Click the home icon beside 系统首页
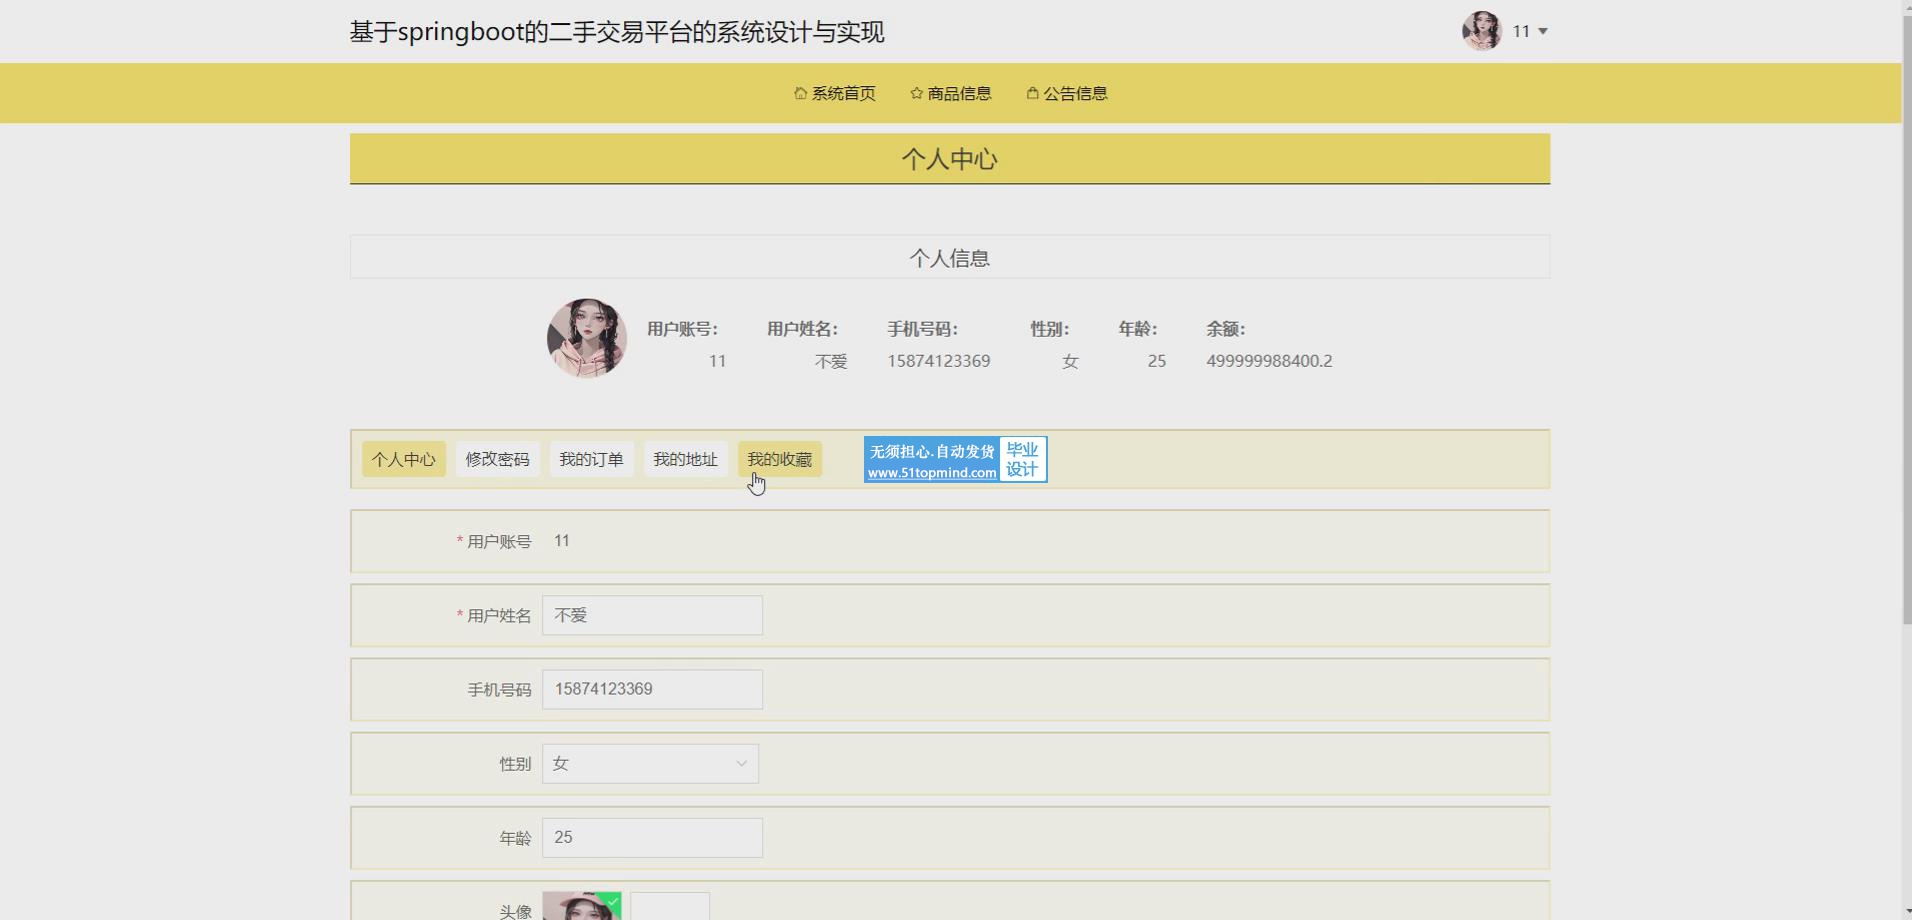 click(x=800, y=93)
